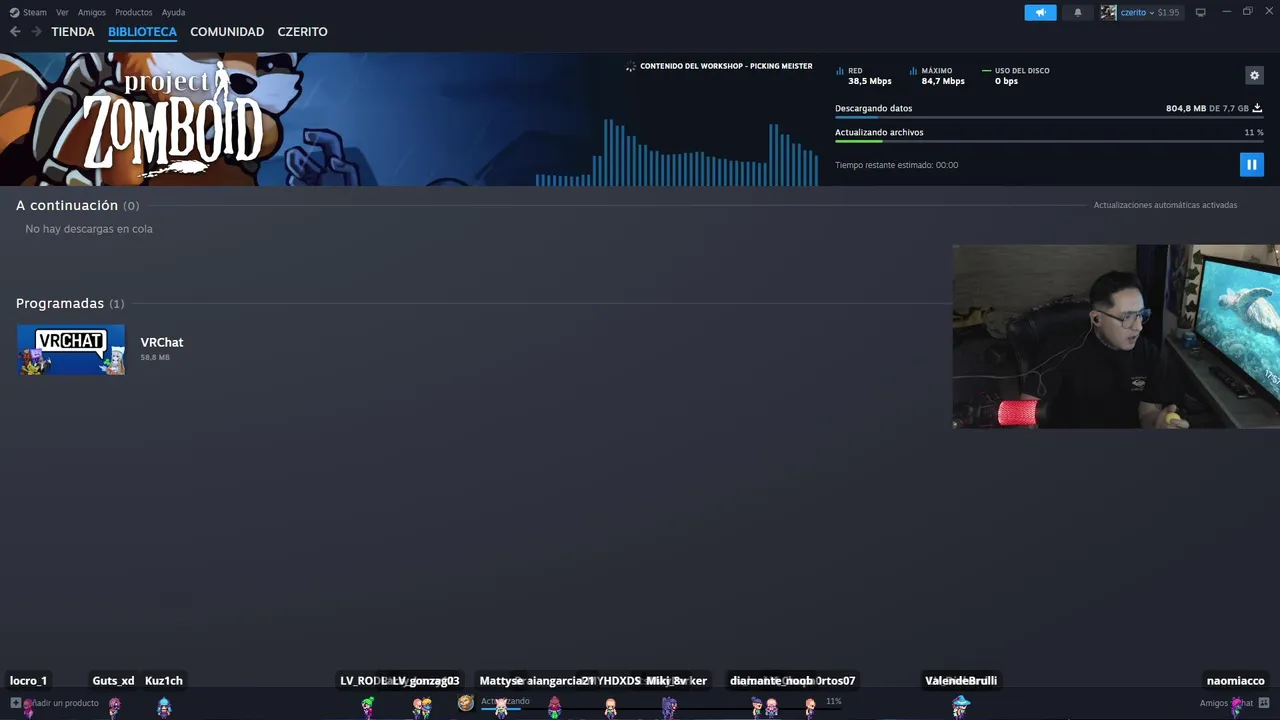Click the VRChat title in Programadas
Screen dimensions: 1280x720
click(162, 342)
